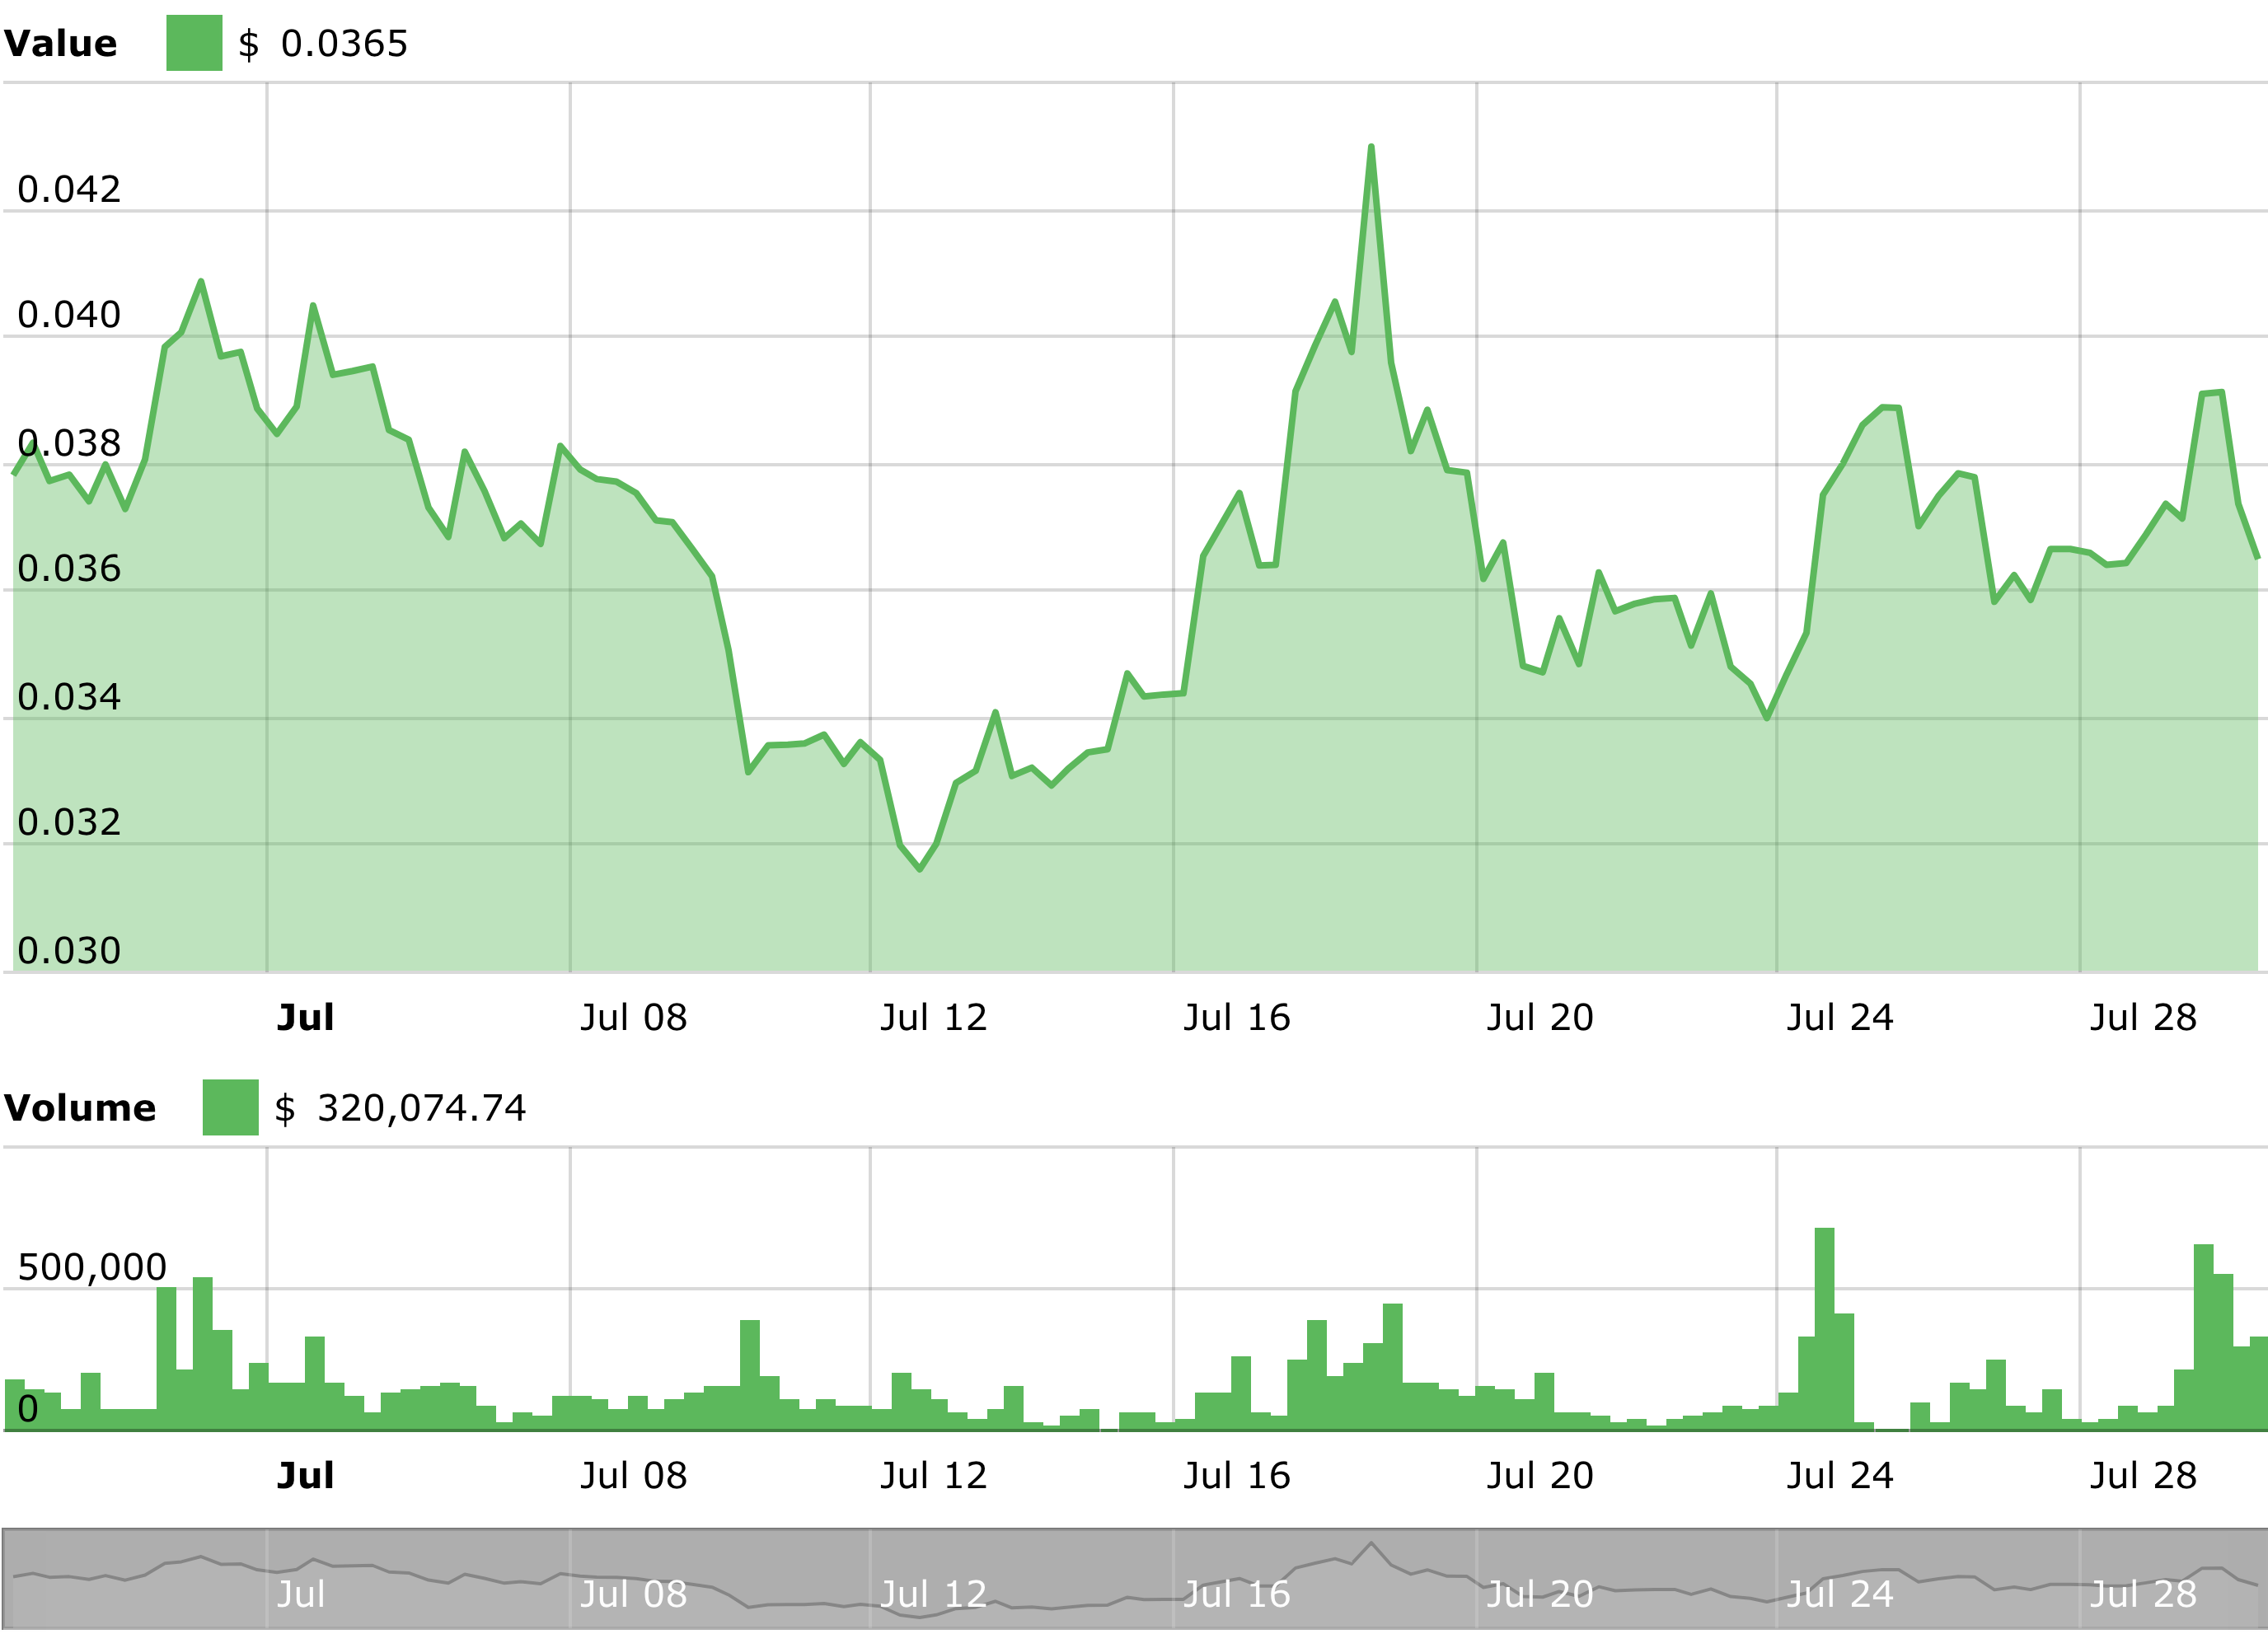Image resolution: width=2268 pixels, height=1648 pixels.
Task: Click the tall volume bar just after Jul 28
Action: (x=2203, y=1337)
